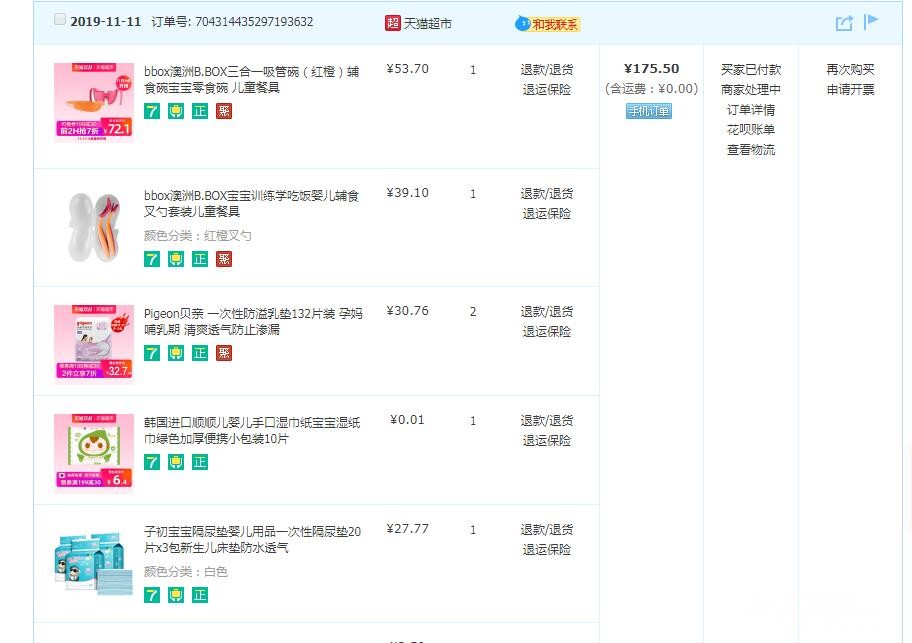Click the green 7-day return icon under the bbox suction bowl
Image resolution: width=912 pixels, height=643 pixels.
click(x=152, y=111)
